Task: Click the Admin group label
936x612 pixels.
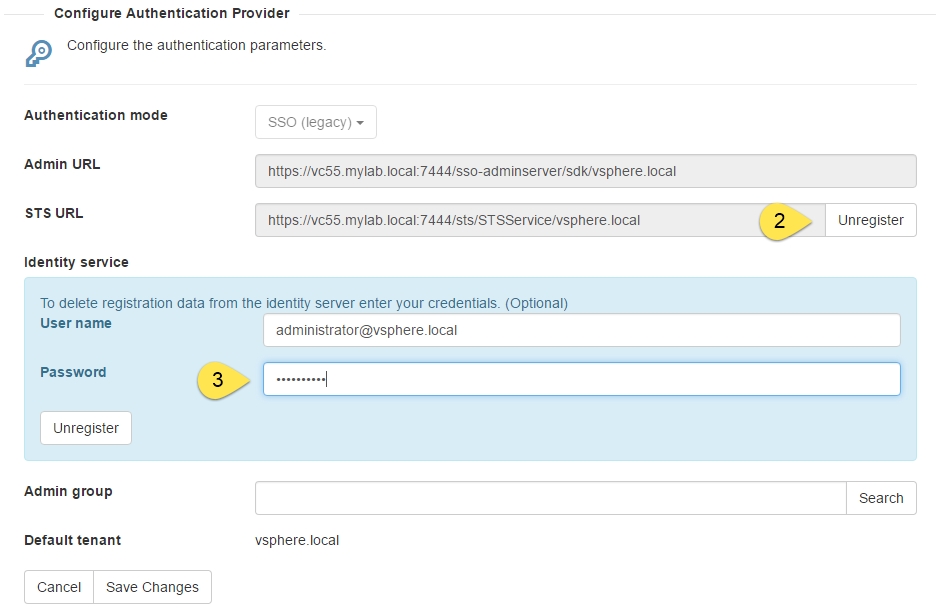Action: 68,491
